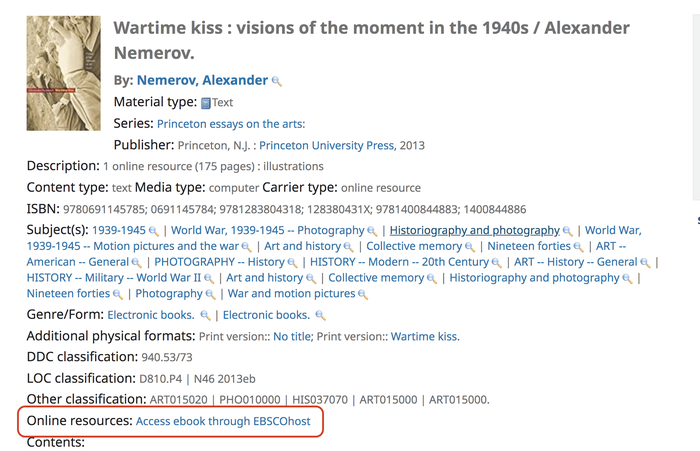Viewport: 700px width, 451px height.
Task: Click the magnifier icon beside Nemerov, Alexander
Action: (277, 81)
